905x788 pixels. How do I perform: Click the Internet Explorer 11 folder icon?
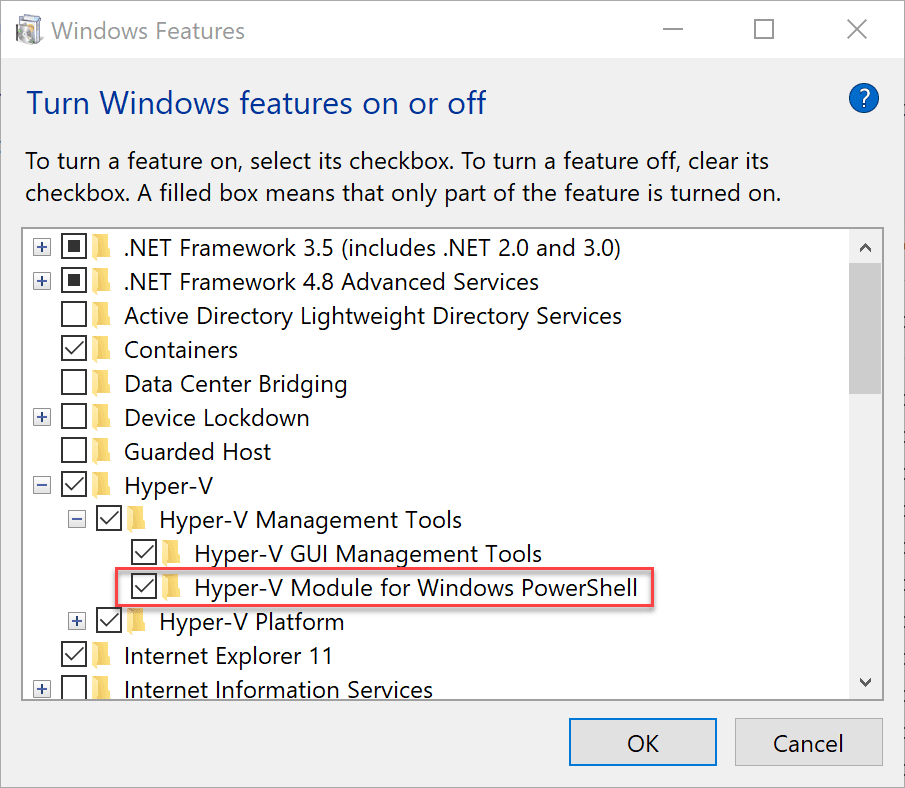(101, 655)
